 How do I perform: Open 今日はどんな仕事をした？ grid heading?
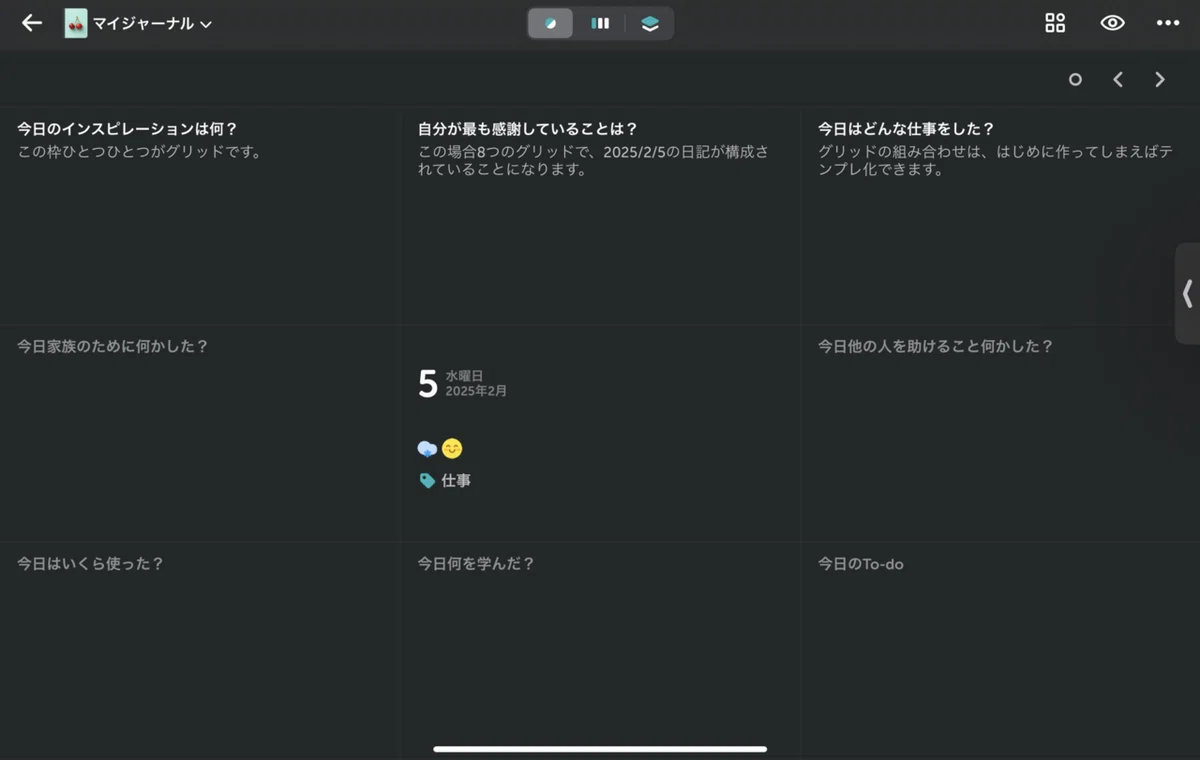click(x=906, y=129)
